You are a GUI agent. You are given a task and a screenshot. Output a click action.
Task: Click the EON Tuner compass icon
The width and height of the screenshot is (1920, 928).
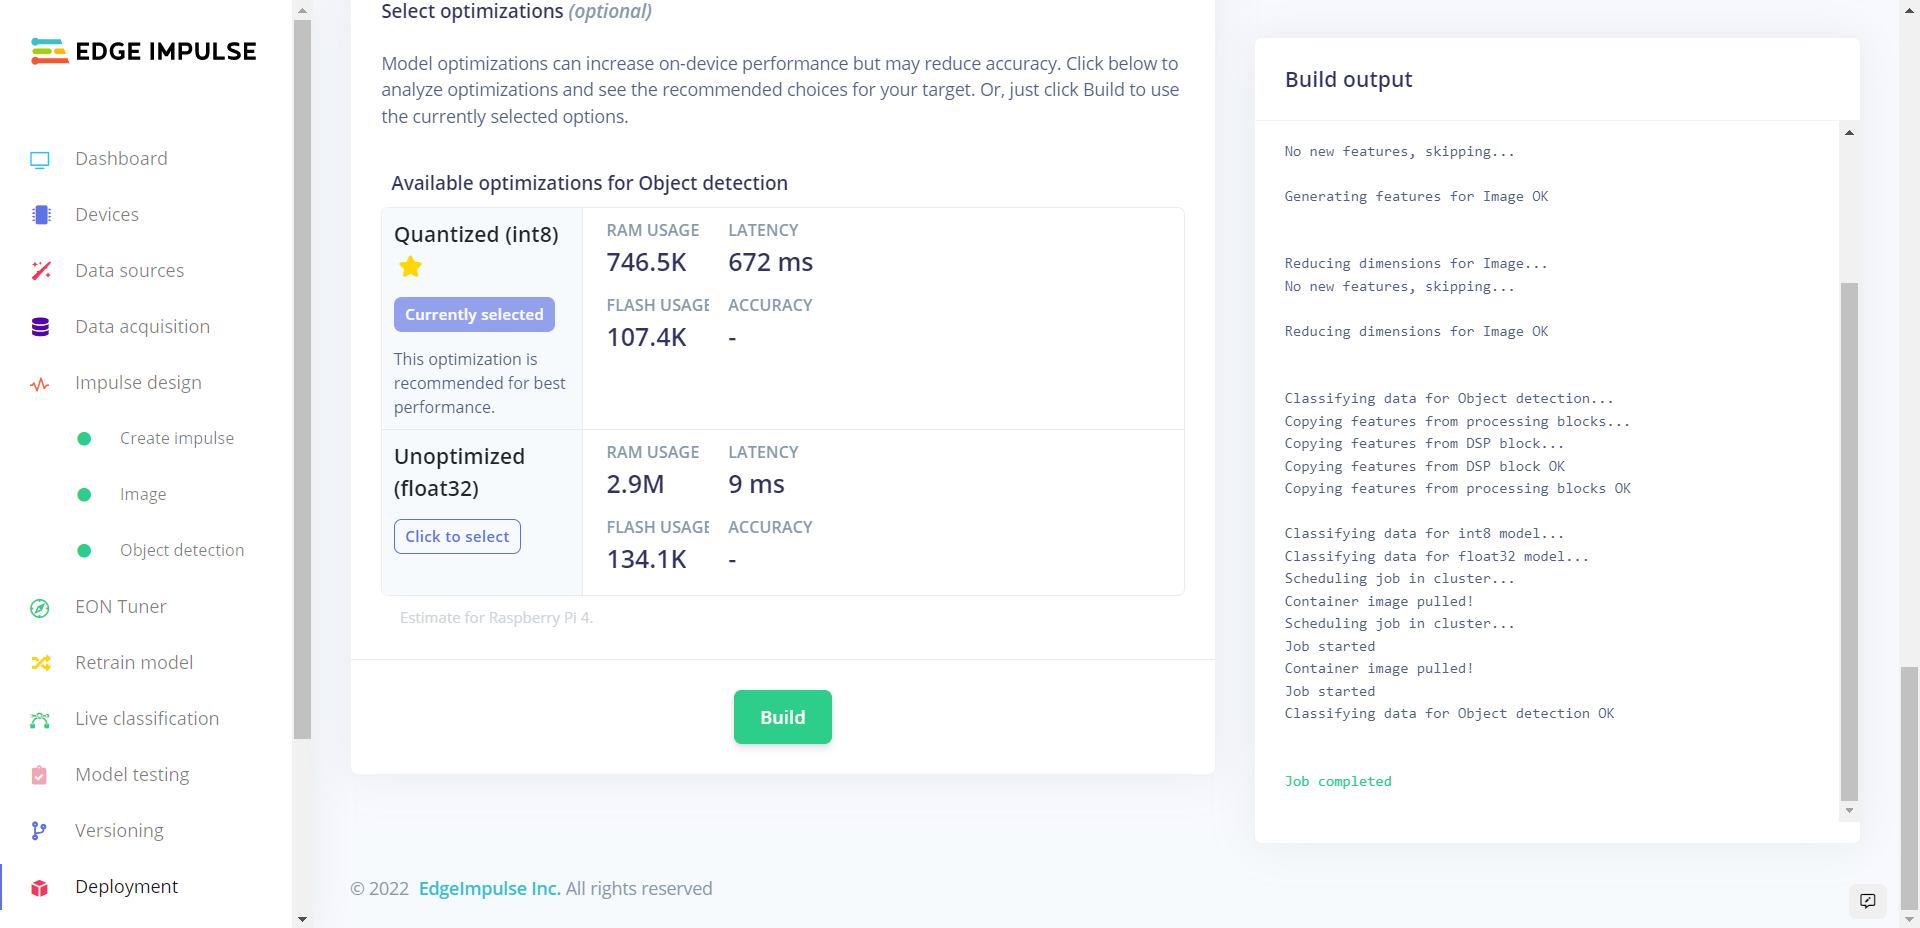click(x=40, y=608)
